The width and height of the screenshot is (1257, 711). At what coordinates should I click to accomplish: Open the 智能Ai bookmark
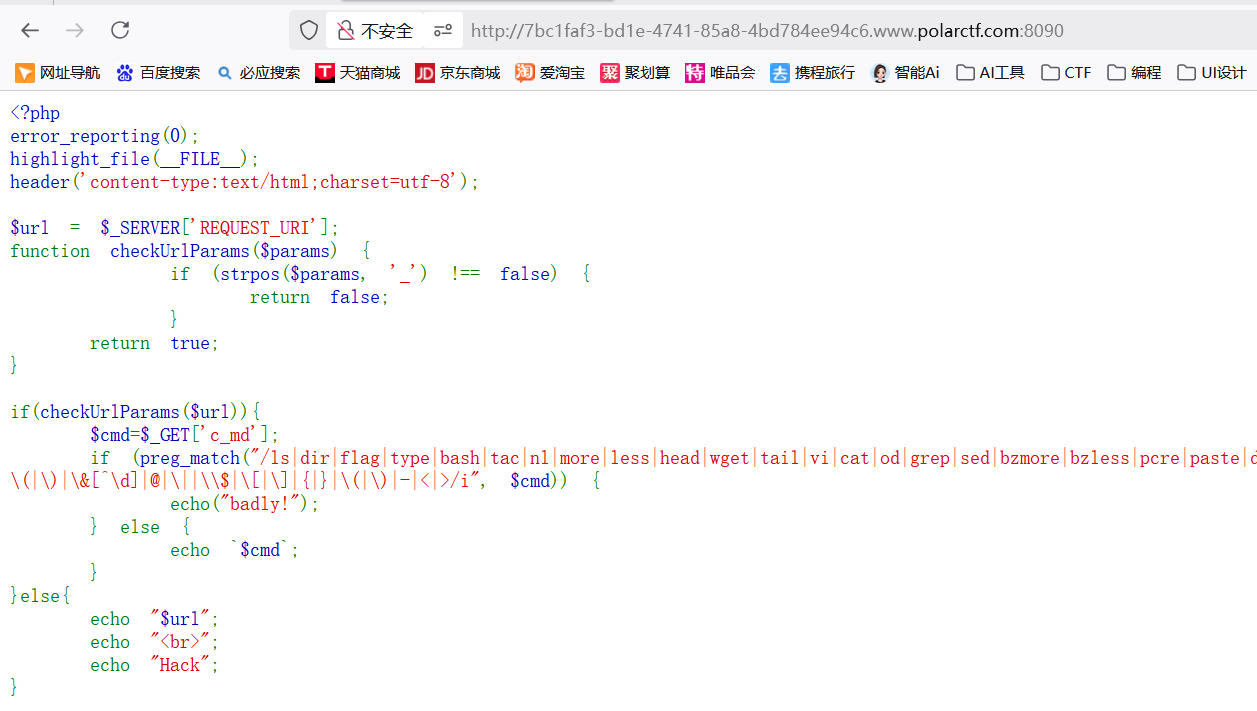tap(906, 72)
